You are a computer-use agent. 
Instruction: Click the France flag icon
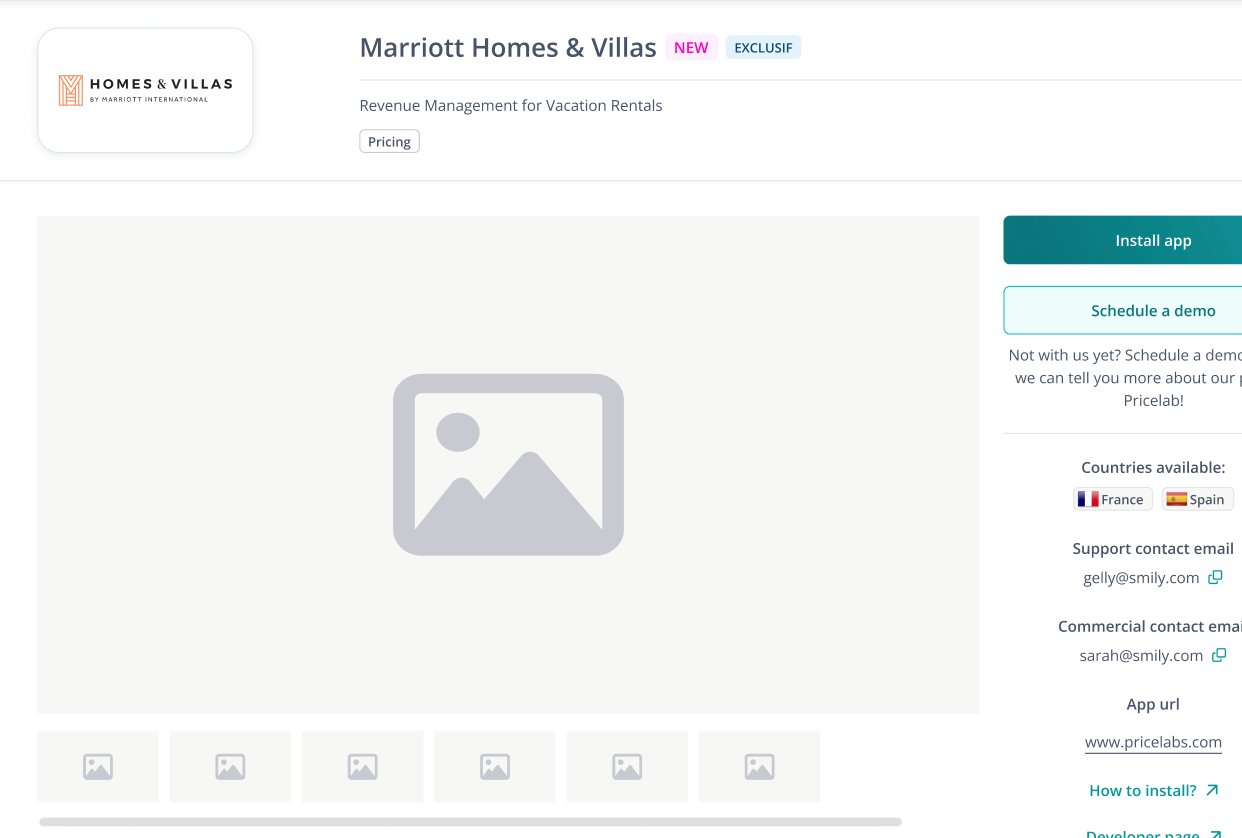point(1089,498)
